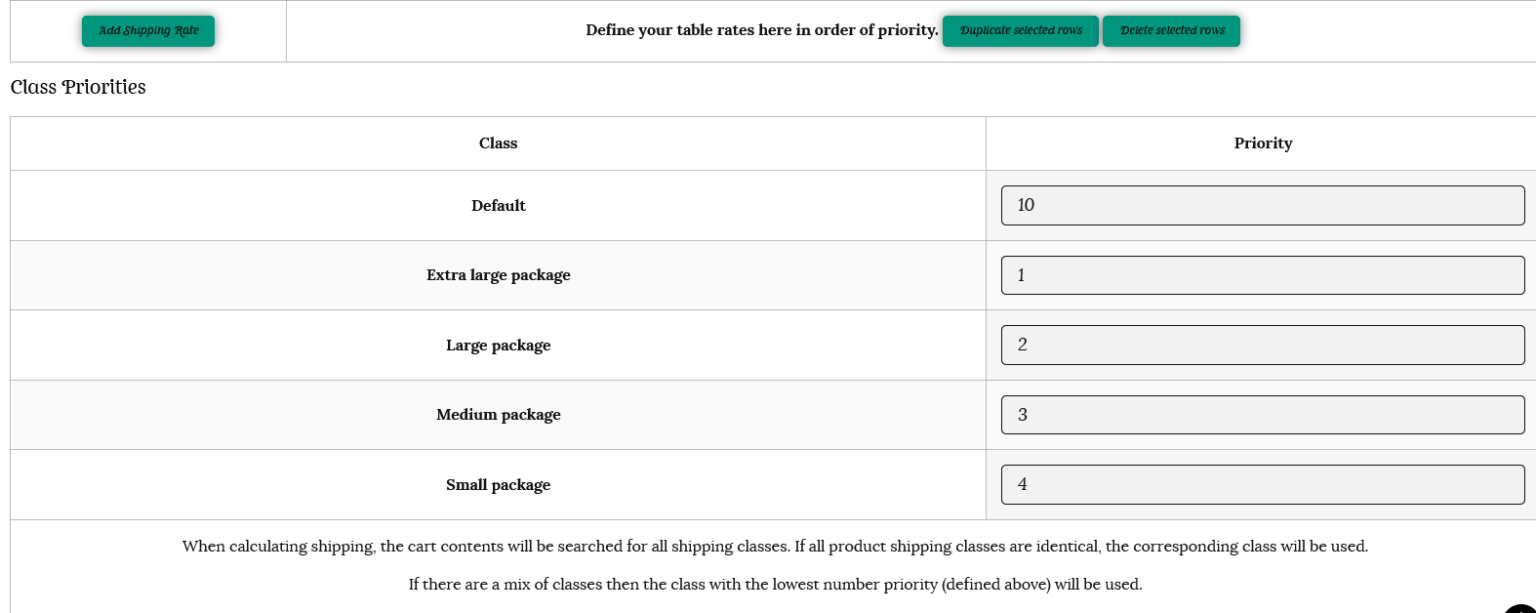The image size is (1536, 613).
Task: Click the 'Define your table rates' text
Action: pos(761,30)
